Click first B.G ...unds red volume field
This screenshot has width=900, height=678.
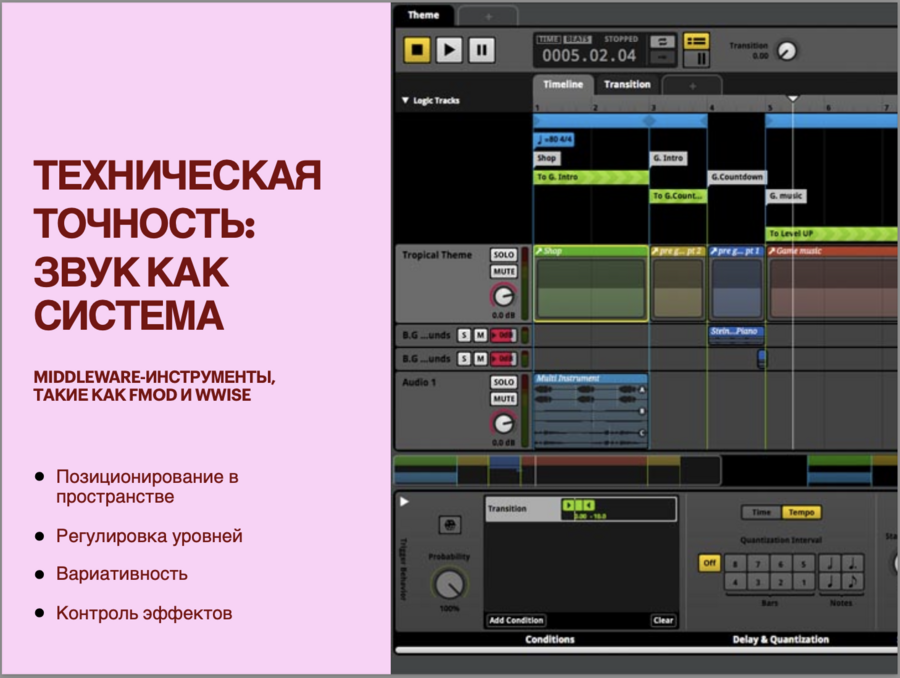point(503,335)
